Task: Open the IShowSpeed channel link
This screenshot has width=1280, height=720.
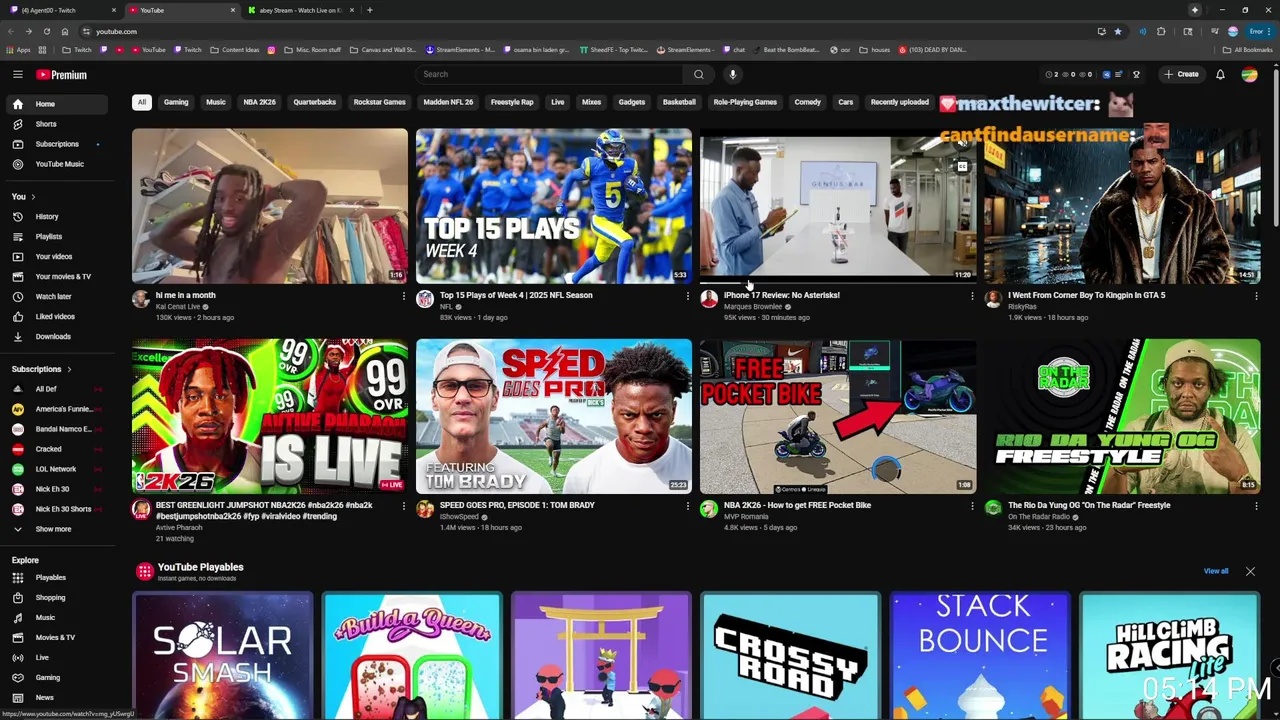Action: coord(459,517)
